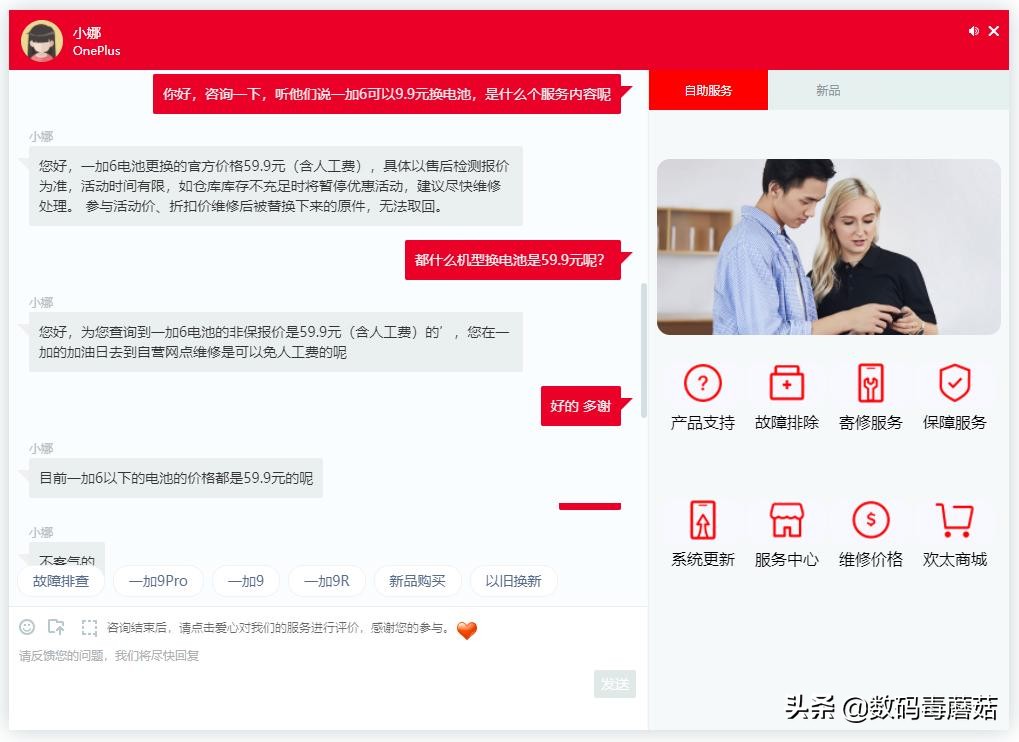
Task: Open the 自助服务 tab
Action: [707, 89]
